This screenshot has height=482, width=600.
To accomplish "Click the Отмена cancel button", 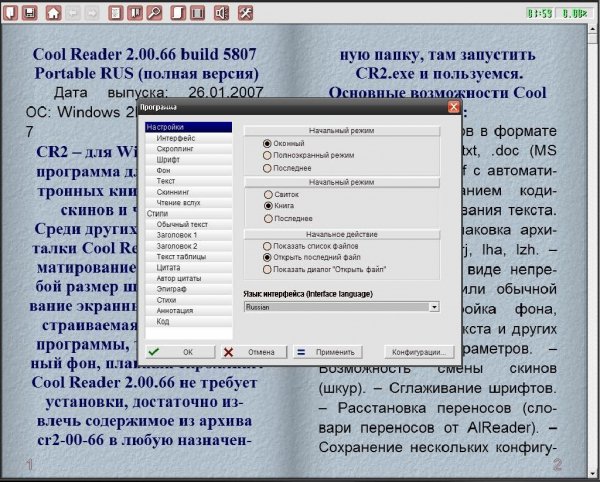I will point(253,352).
